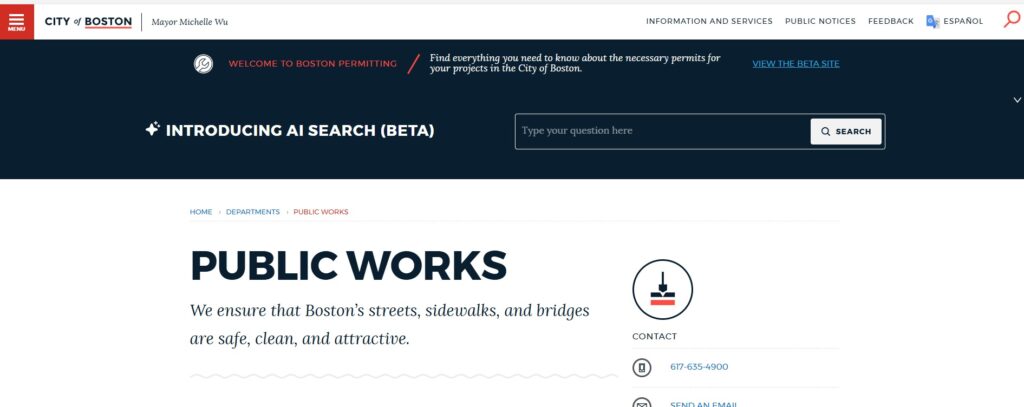Select Feedback in the top navigation
Viewport: 1024px width, 407px height.
[x=890, y=21]
